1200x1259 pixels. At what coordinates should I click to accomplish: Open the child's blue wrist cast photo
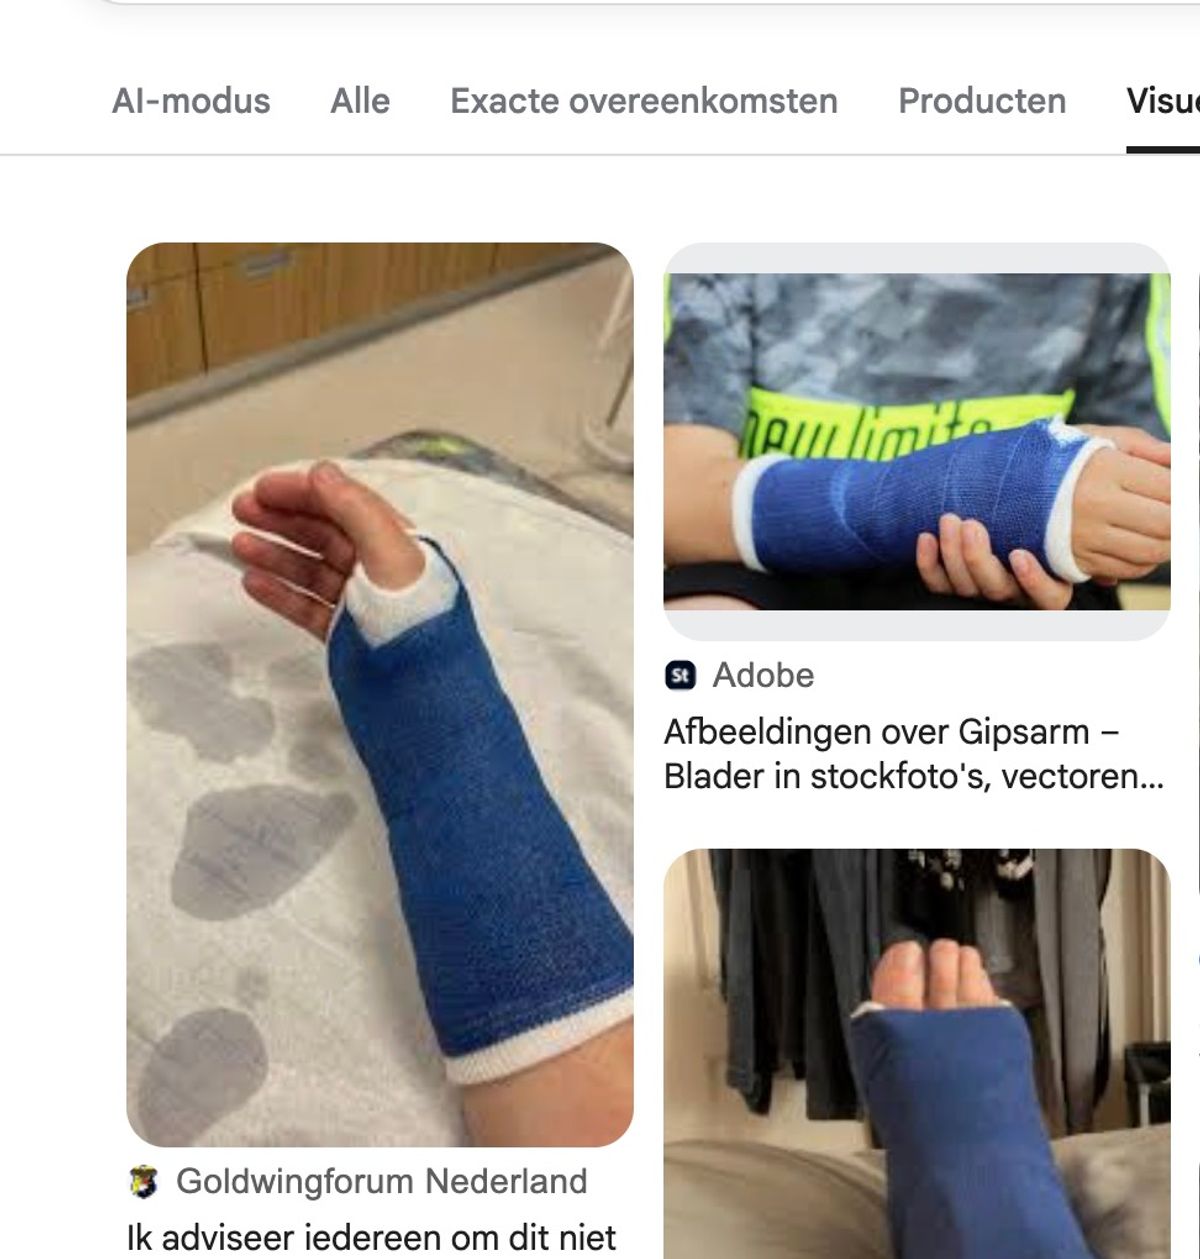click(x=917, y=441)
